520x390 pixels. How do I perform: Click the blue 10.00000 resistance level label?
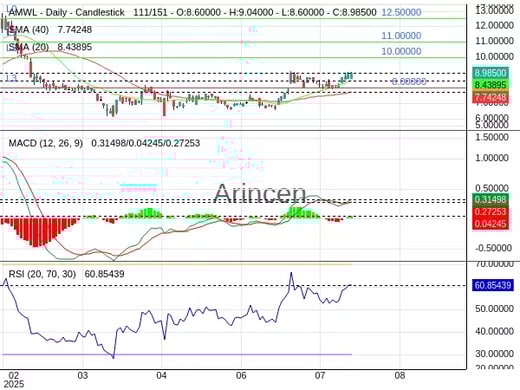click(401, 51)
